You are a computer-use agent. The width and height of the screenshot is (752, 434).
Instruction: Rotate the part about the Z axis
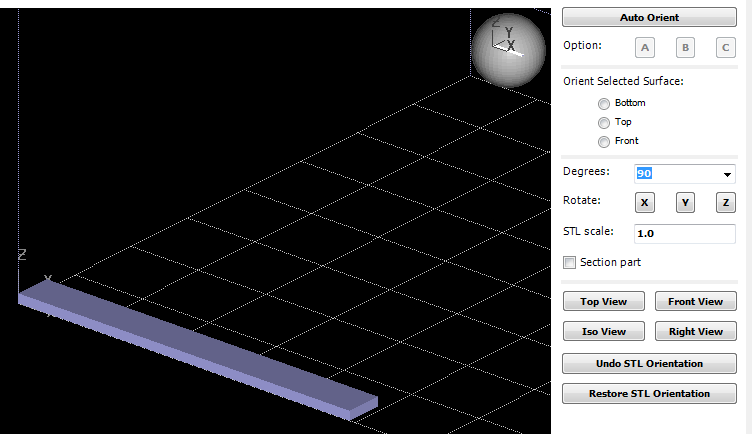(726, 202)
